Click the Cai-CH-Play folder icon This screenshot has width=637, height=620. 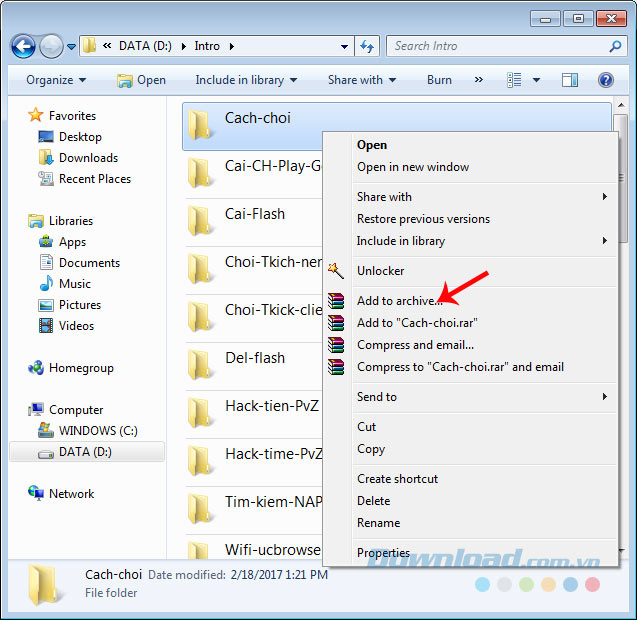pyautogui.click(x=199, y=173)
